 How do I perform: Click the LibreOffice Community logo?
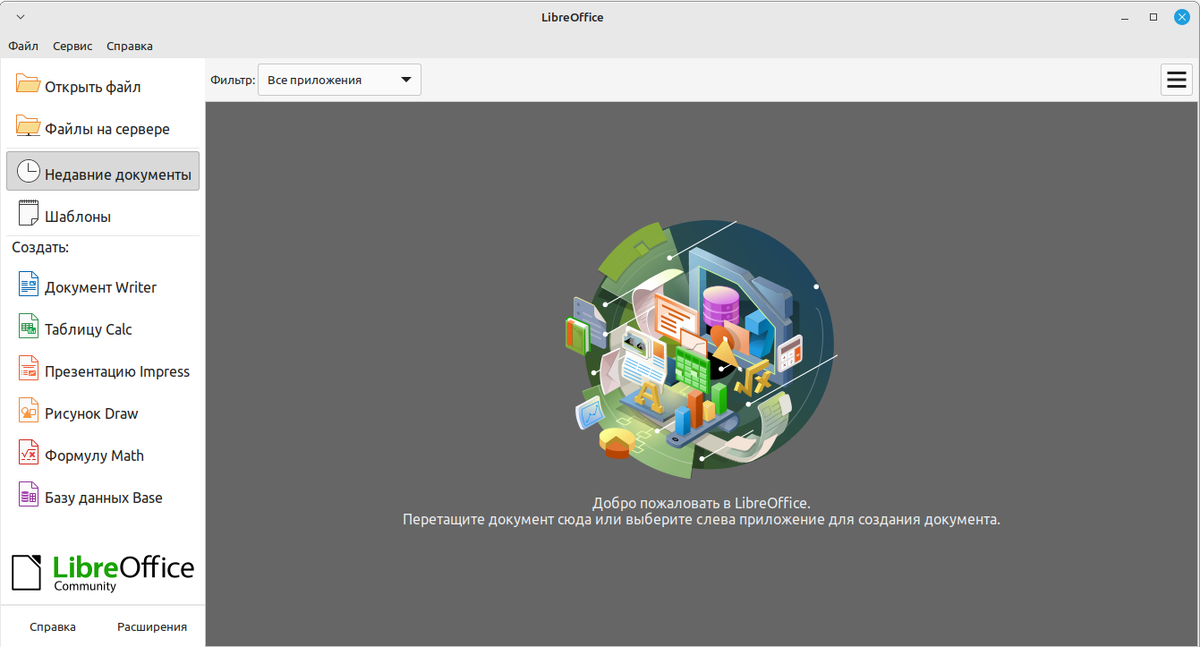click(x=103, y=572)
